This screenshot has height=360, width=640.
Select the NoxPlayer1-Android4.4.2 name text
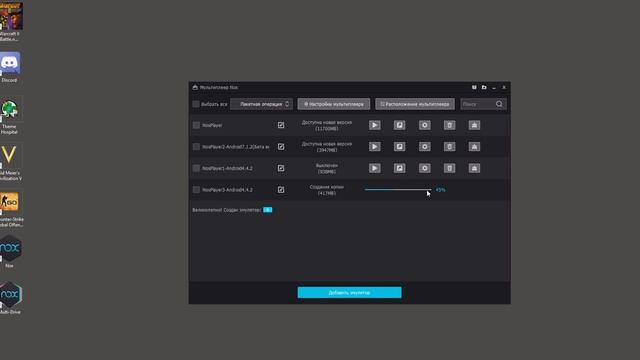(227, 168)
